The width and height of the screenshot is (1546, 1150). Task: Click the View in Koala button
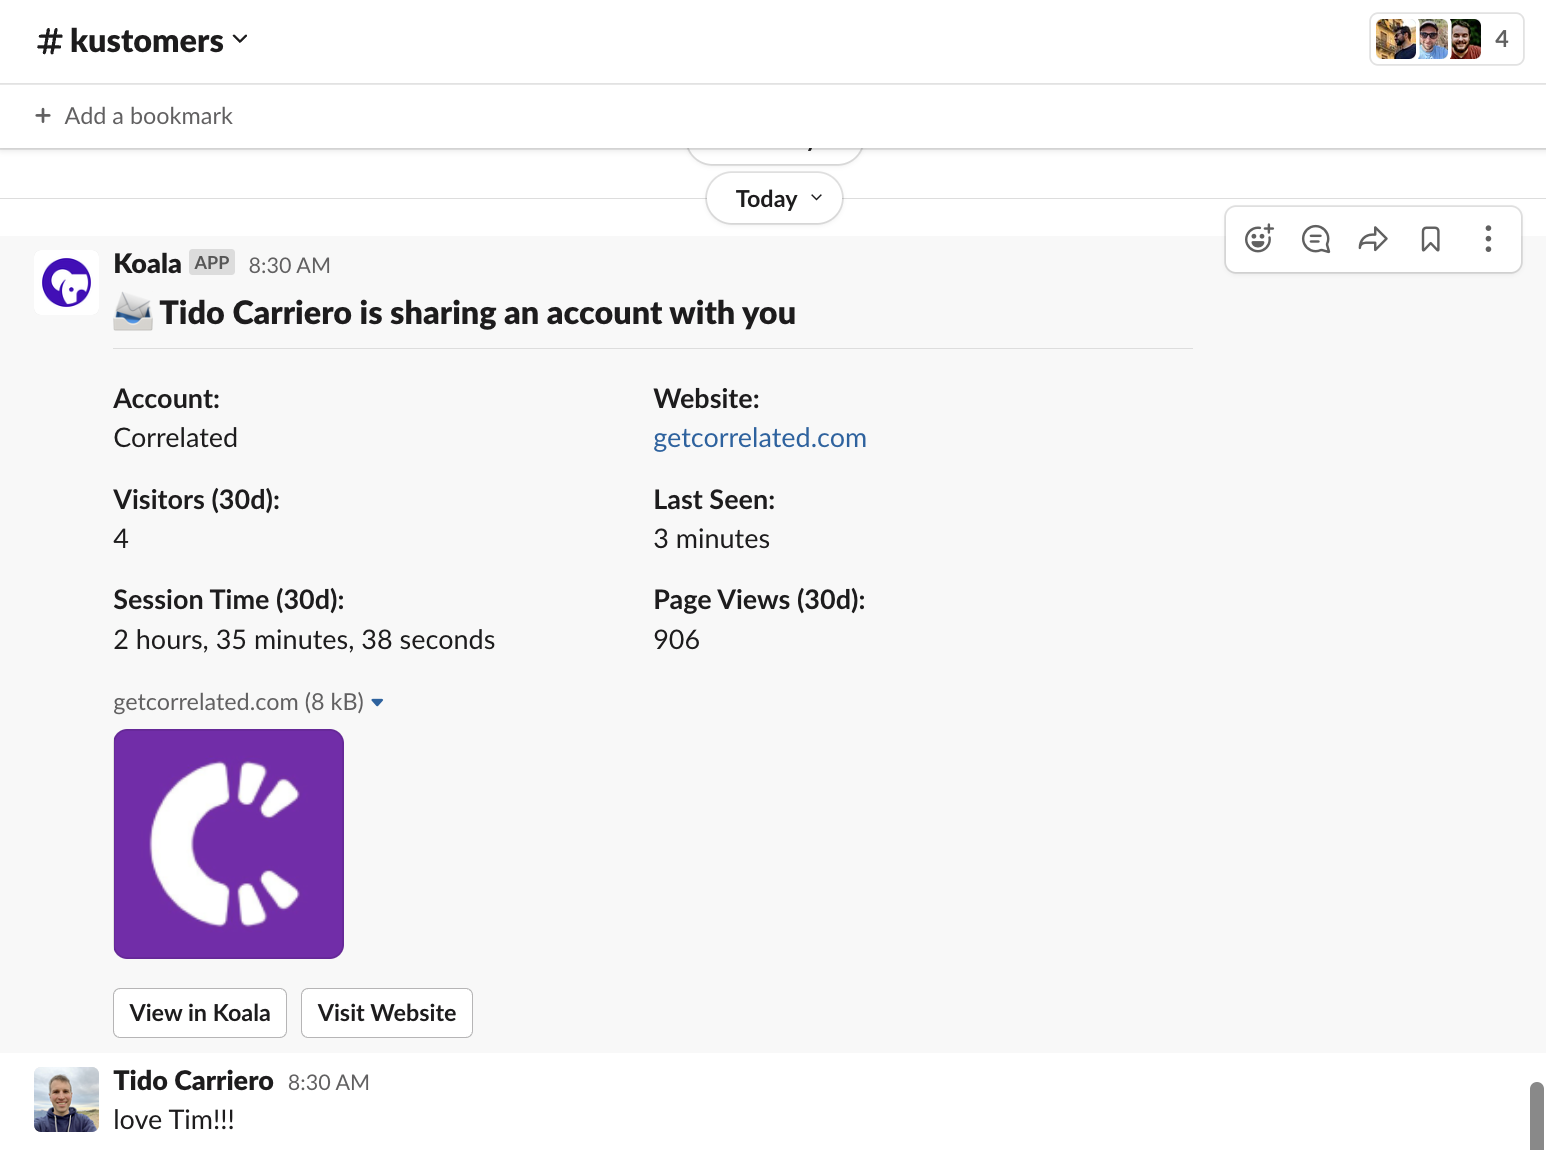200,1013
